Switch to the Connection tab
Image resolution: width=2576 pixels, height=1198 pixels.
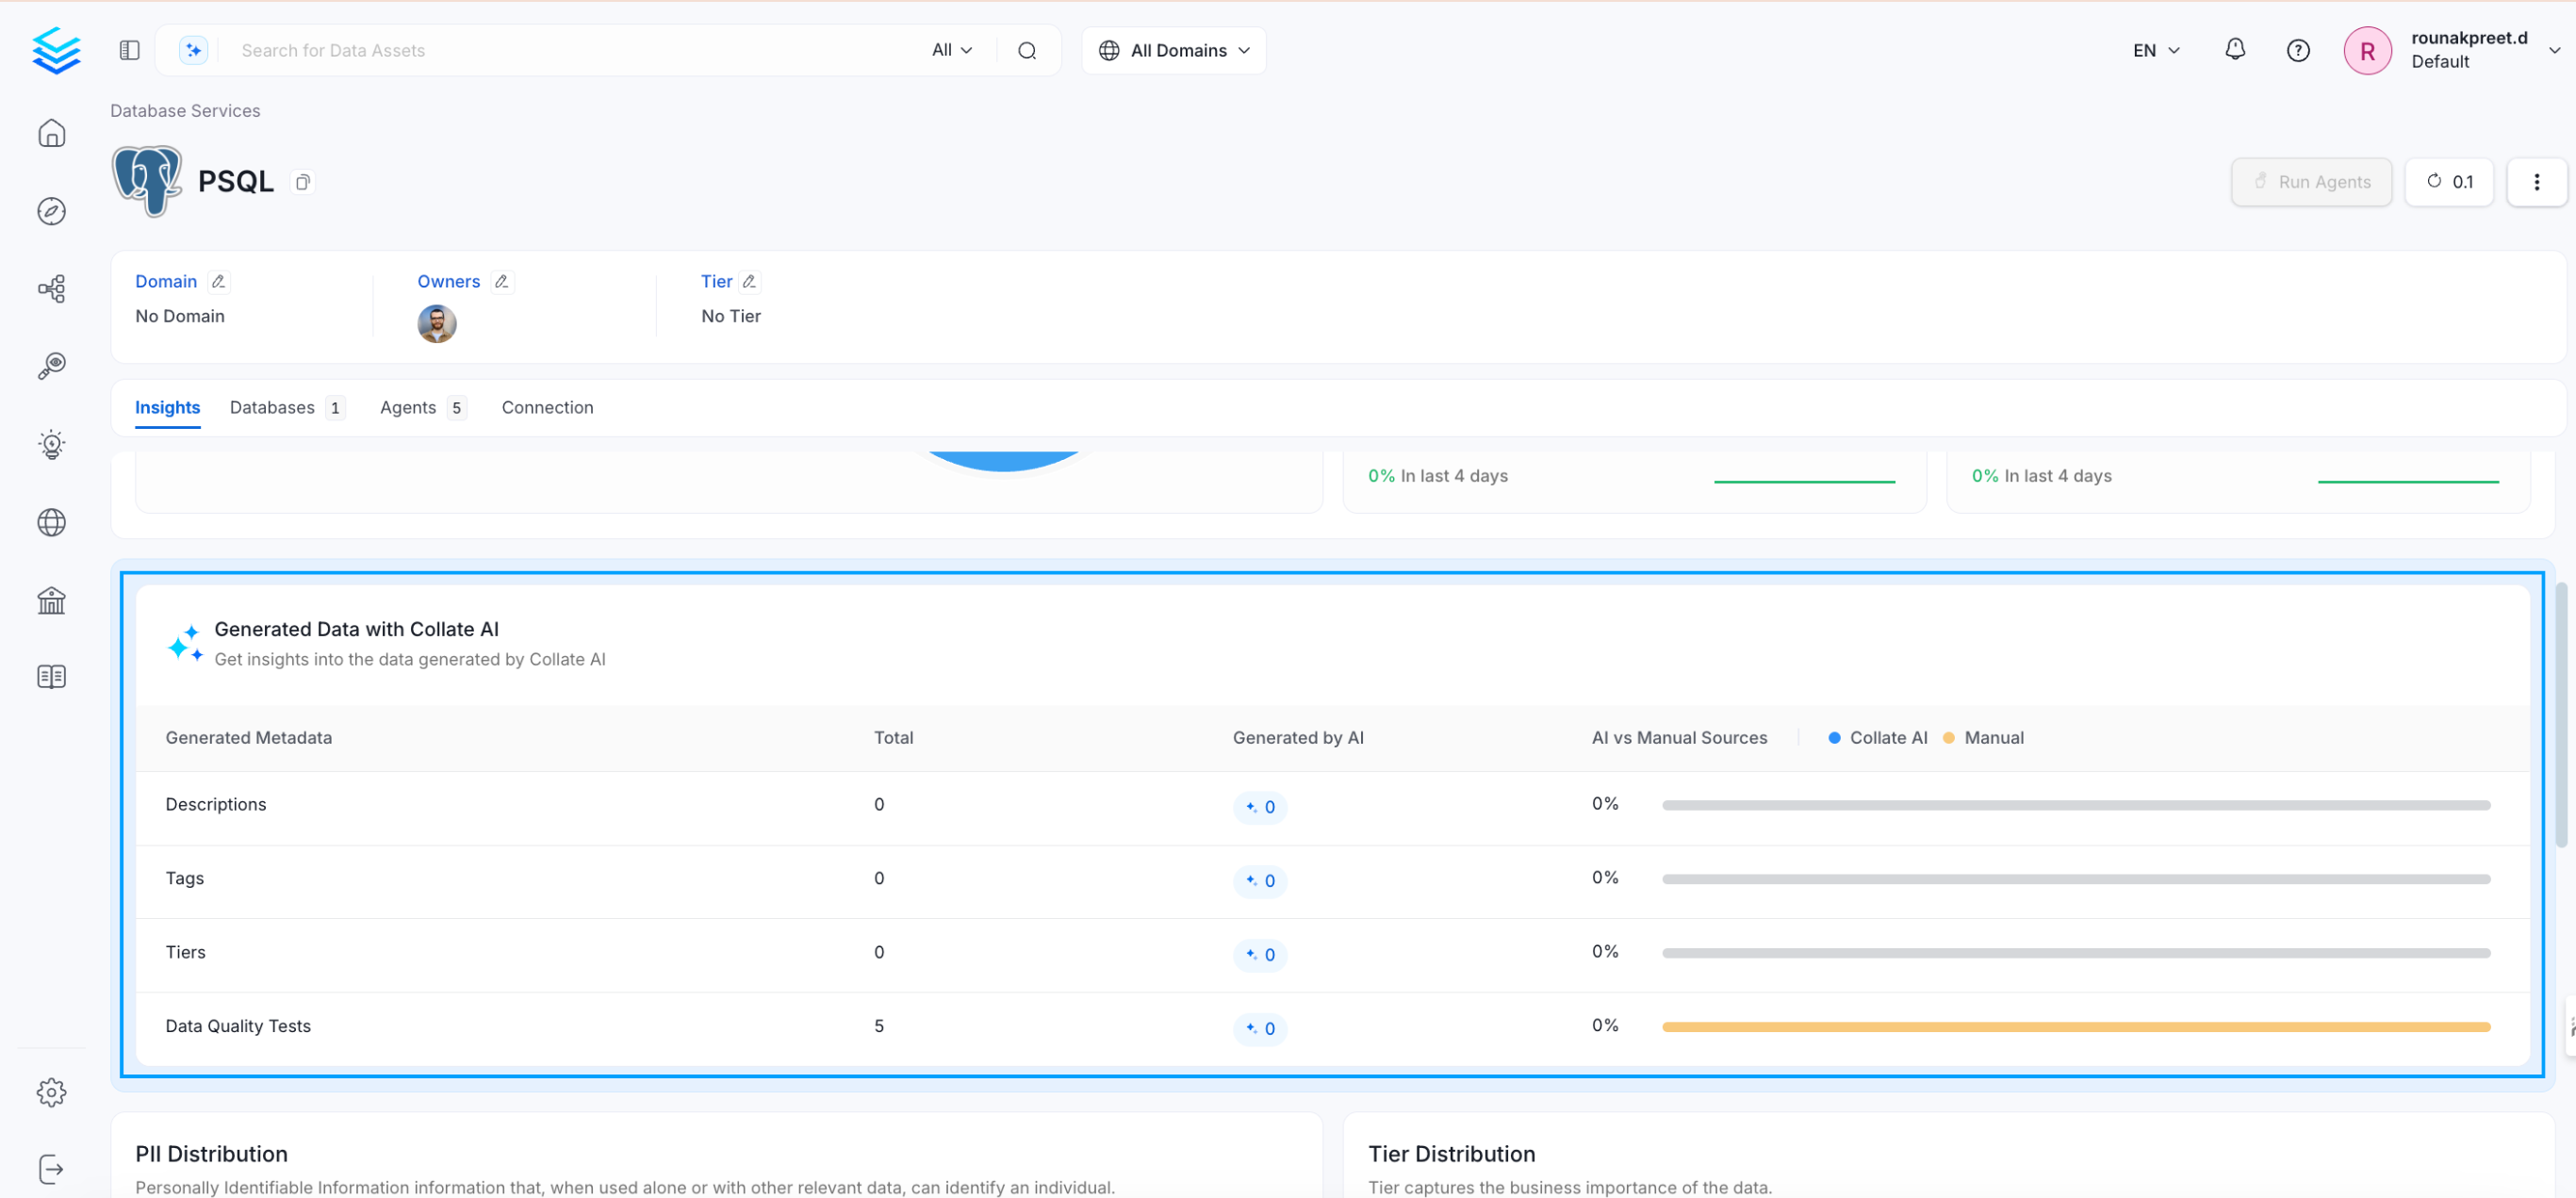pyautogui.click(x=547, y=407)
